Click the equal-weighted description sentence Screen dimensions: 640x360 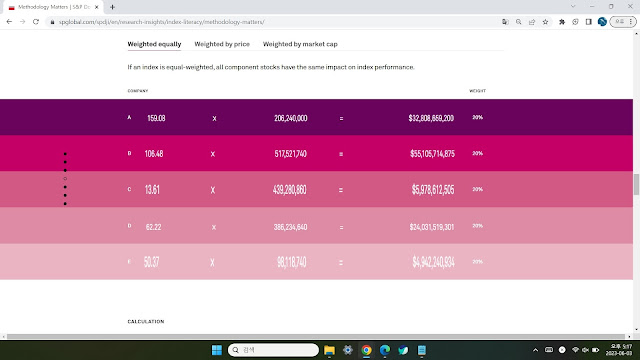(x=271, y=67)
